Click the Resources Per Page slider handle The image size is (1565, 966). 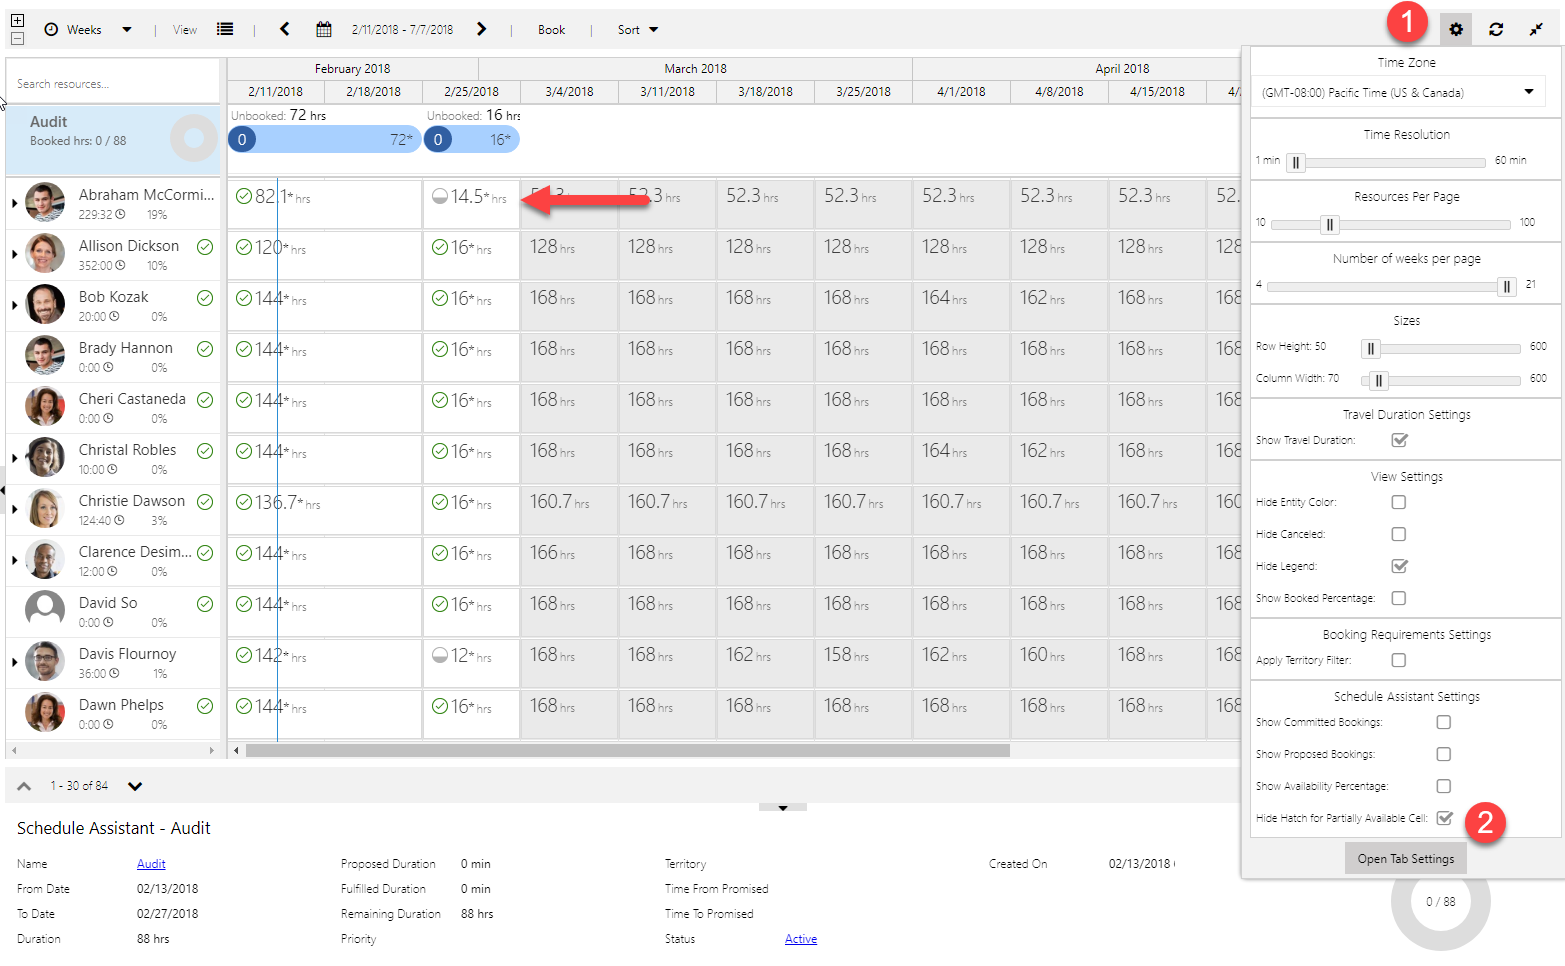click(x=1329, y=224)
